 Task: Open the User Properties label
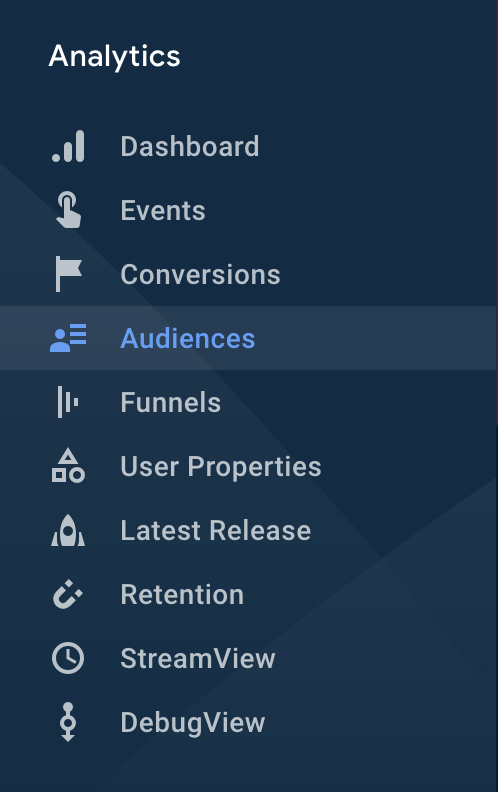pyautogui.click(x=221, y=466)
